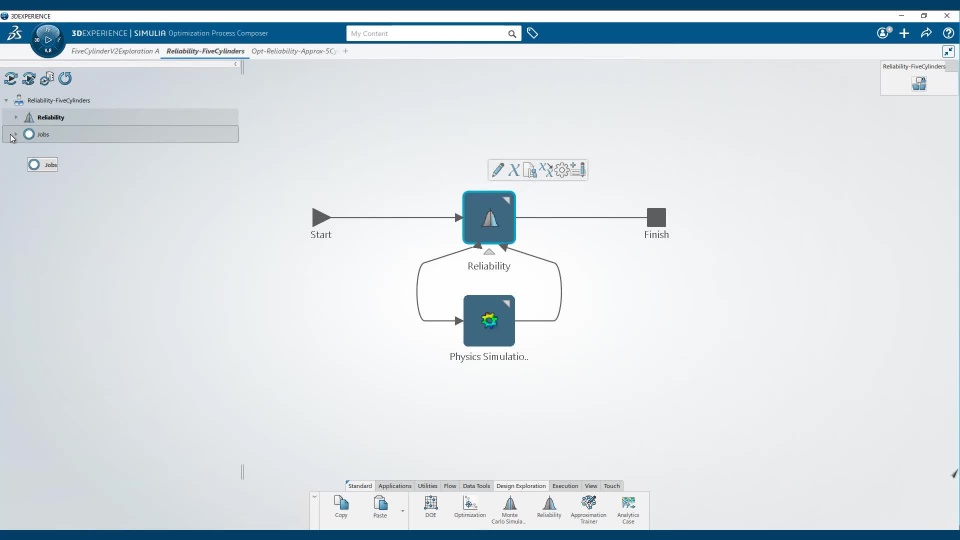Add an Approximation Trainer
The width and height of the screenshot is (960, 540).
[x=588, y=509]
